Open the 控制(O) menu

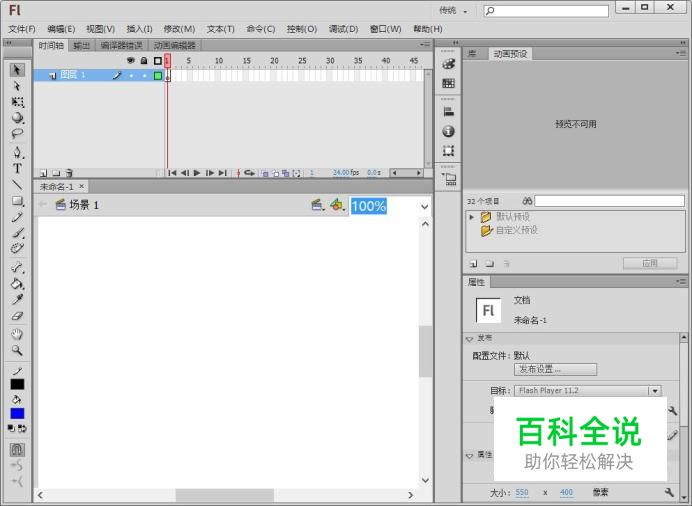[302, 29]
